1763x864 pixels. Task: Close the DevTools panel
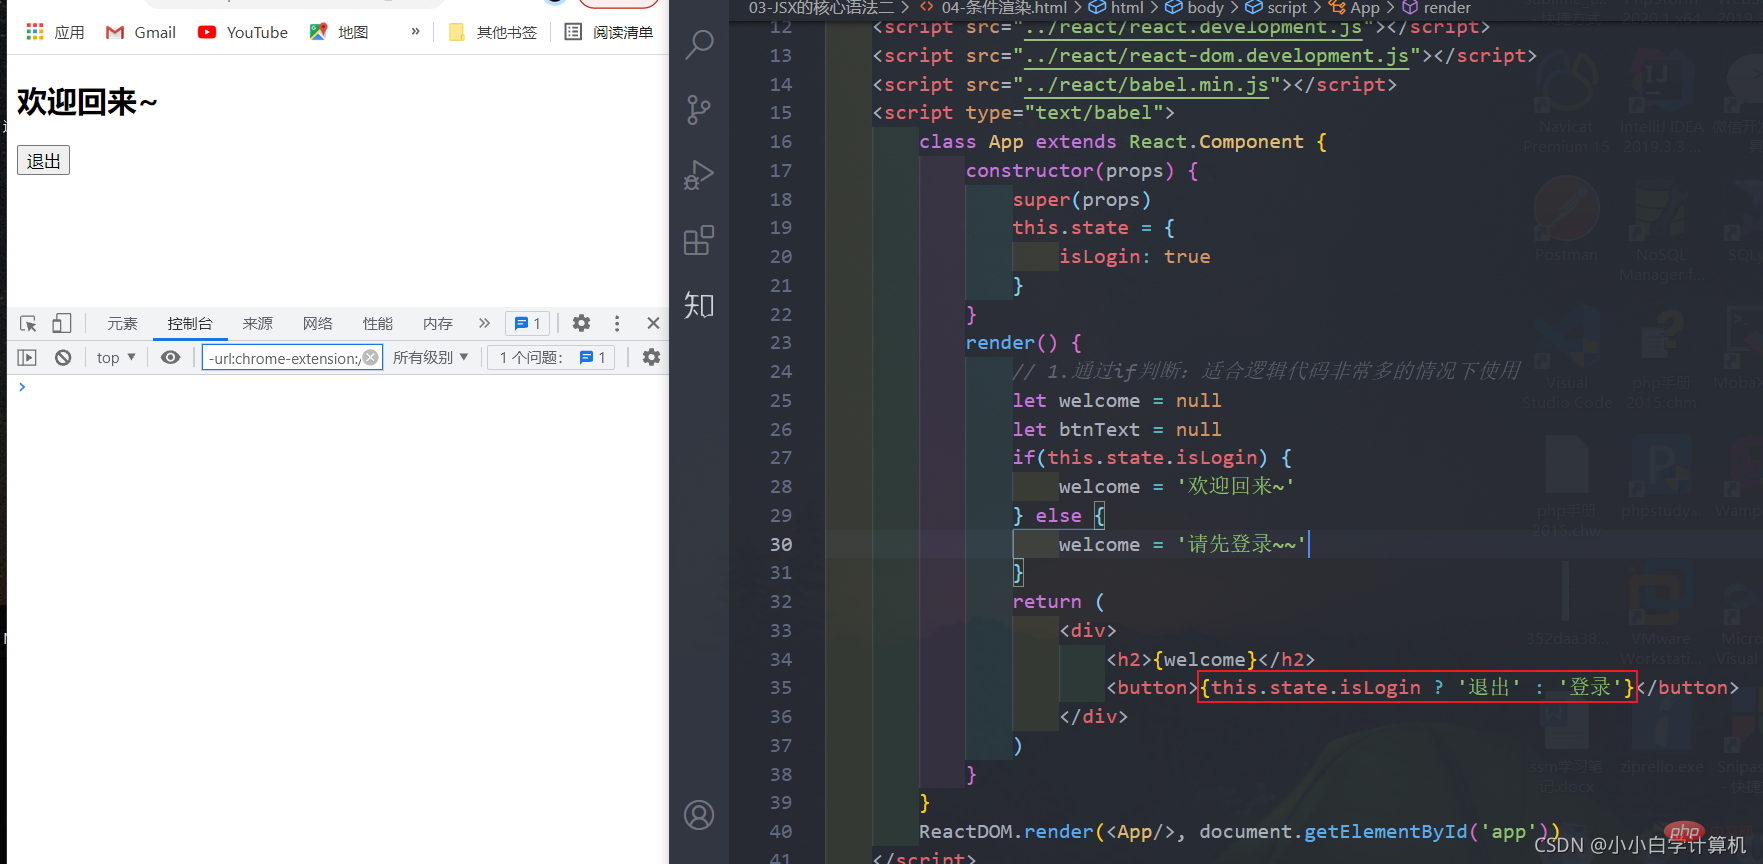pos(653,323)
